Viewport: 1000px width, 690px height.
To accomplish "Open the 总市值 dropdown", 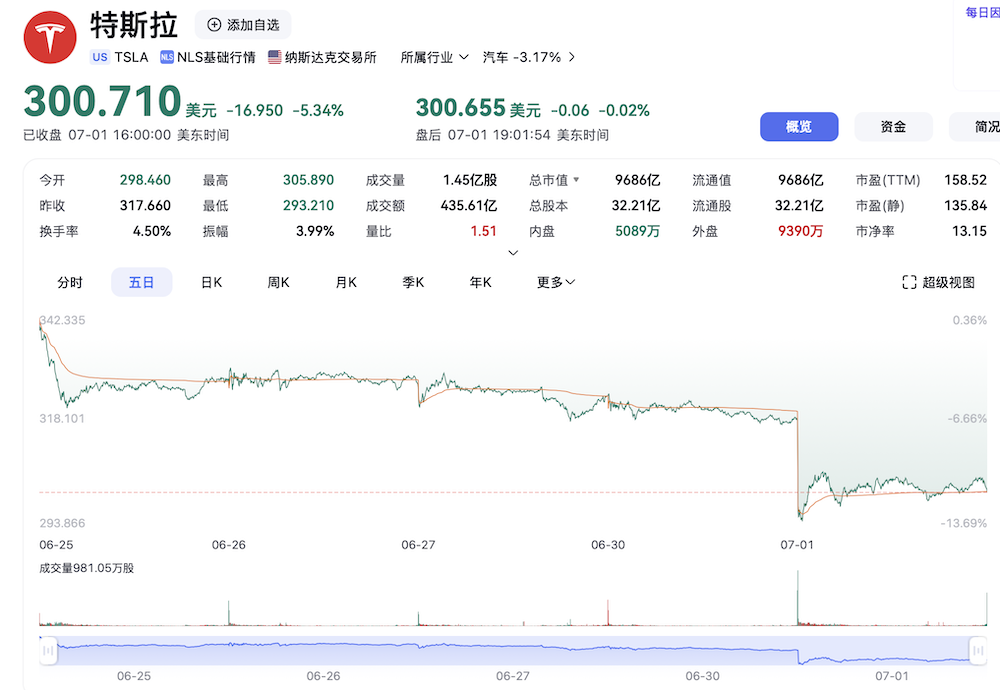I will click(x=552, y=180).
